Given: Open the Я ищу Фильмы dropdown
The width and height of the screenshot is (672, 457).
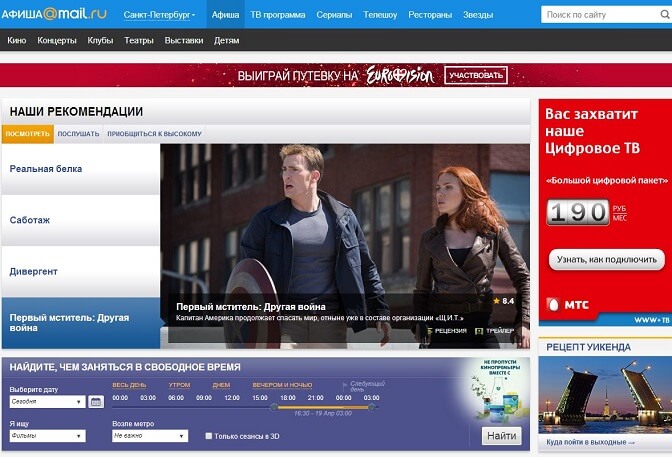Looking at the screenshot, I should click(x=48, y=436).
